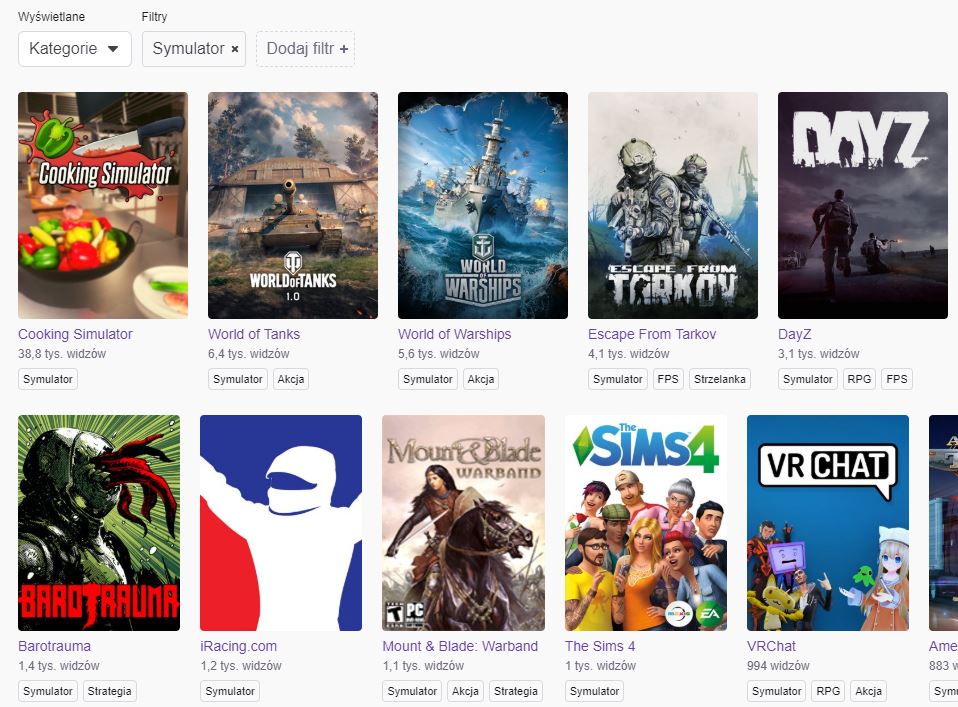Select Akcja tag under World of Tanks
The height and width of the screenshot is (707, 958).
click(291, 379)
